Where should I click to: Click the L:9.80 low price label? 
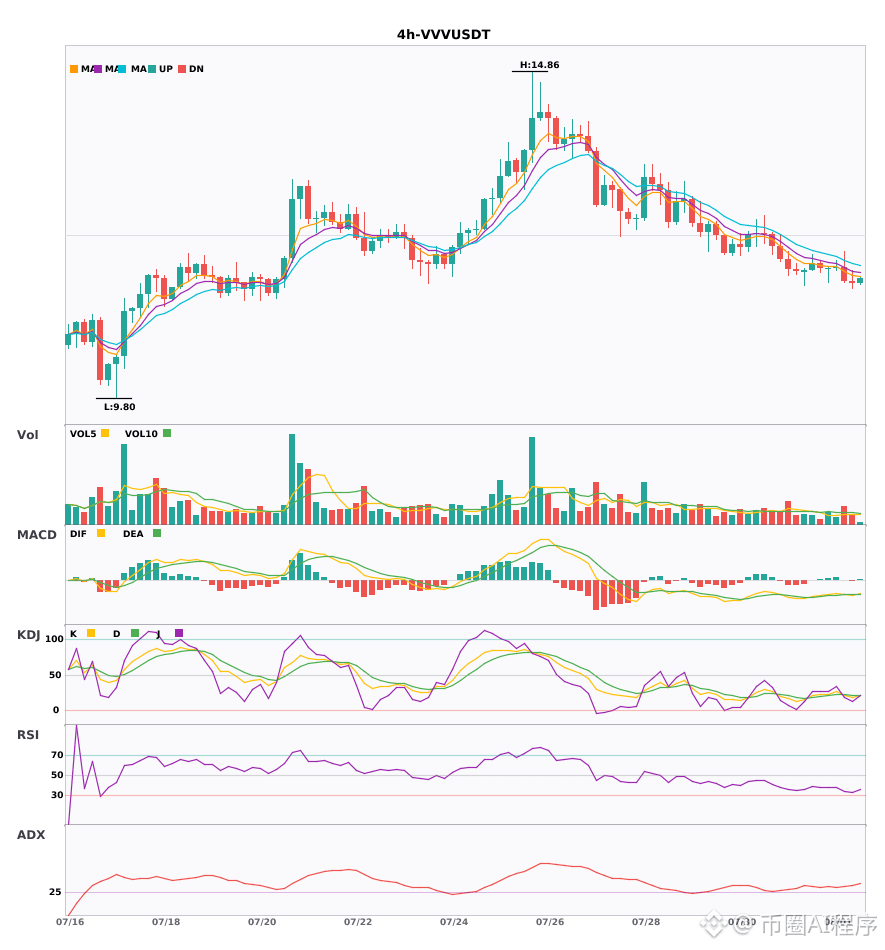click(119, 407)
